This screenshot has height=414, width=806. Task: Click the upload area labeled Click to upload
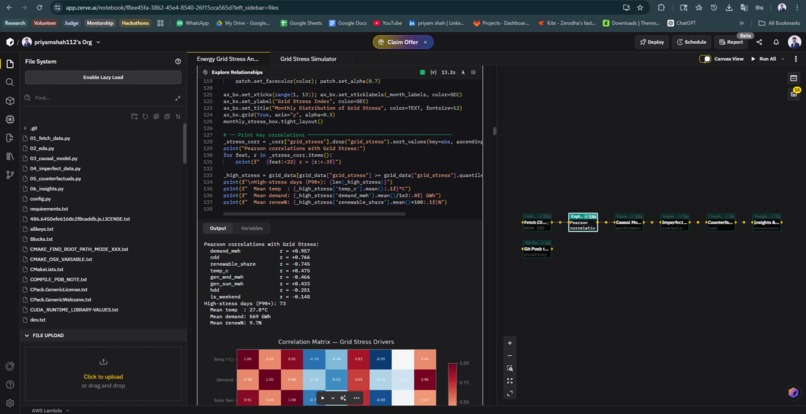103,374
